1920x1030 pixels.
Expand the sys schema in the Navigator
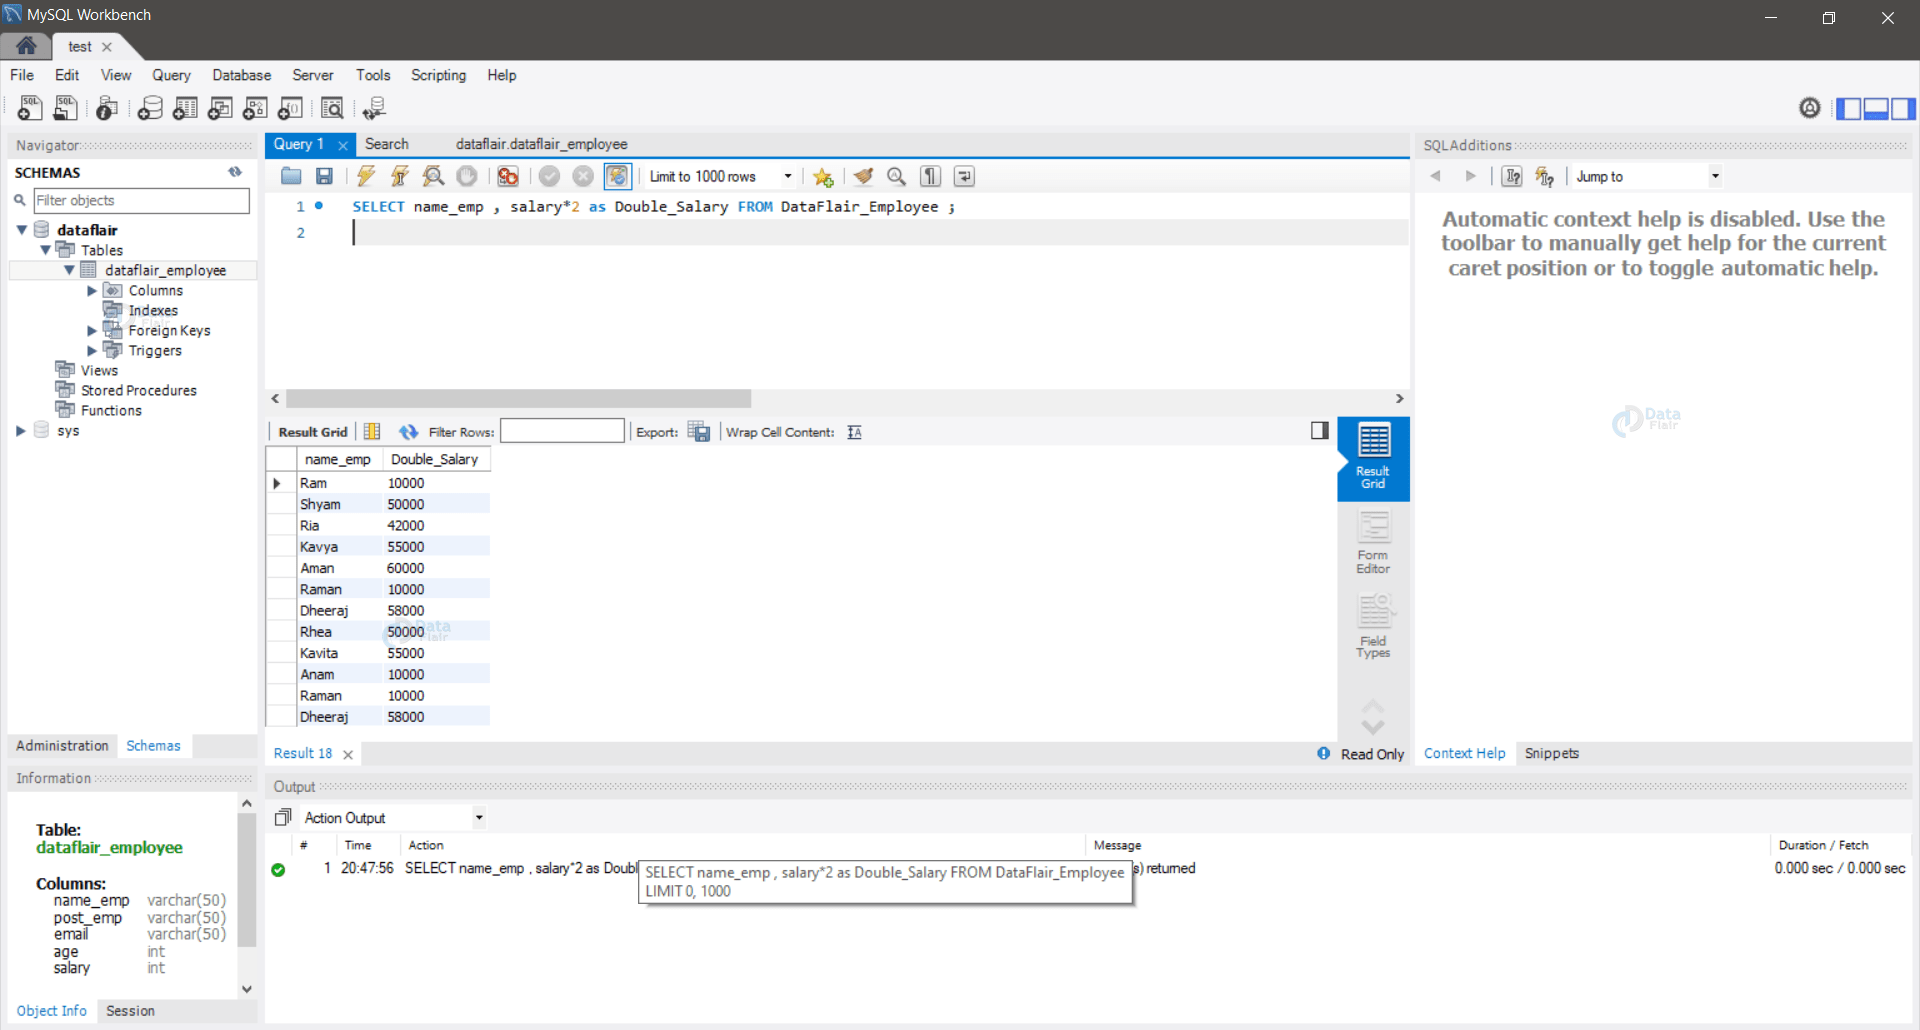pyautogui.click(x=21, y=430)
